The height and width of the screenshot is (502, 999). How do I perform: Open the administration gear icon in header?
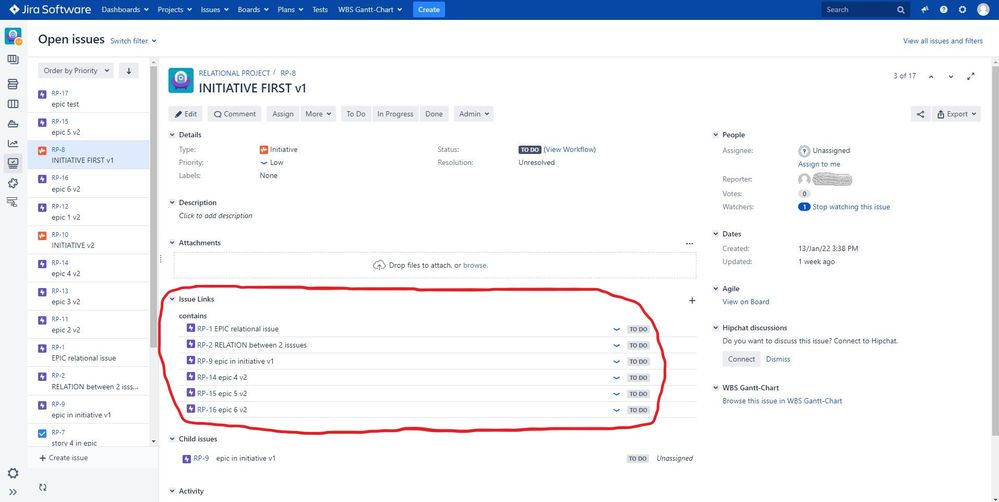963,10
